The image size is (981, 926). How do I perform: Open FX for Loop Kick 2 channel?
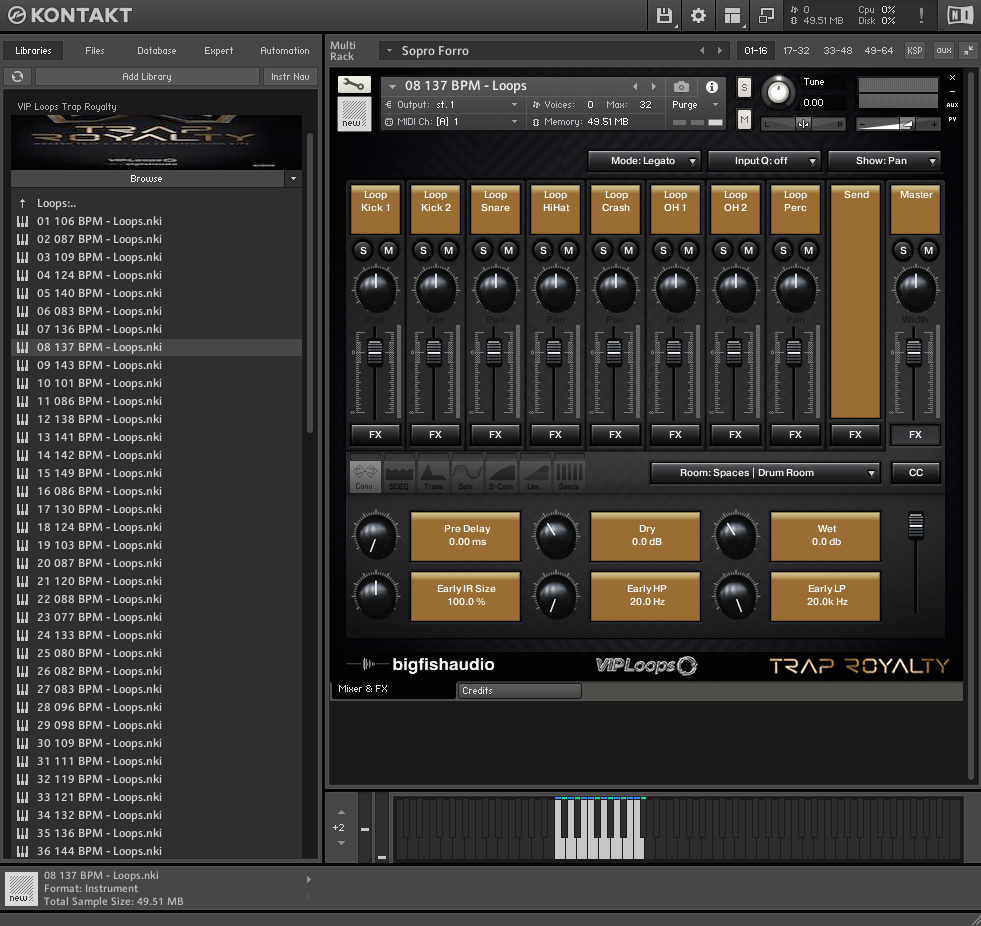coord(435,434)
